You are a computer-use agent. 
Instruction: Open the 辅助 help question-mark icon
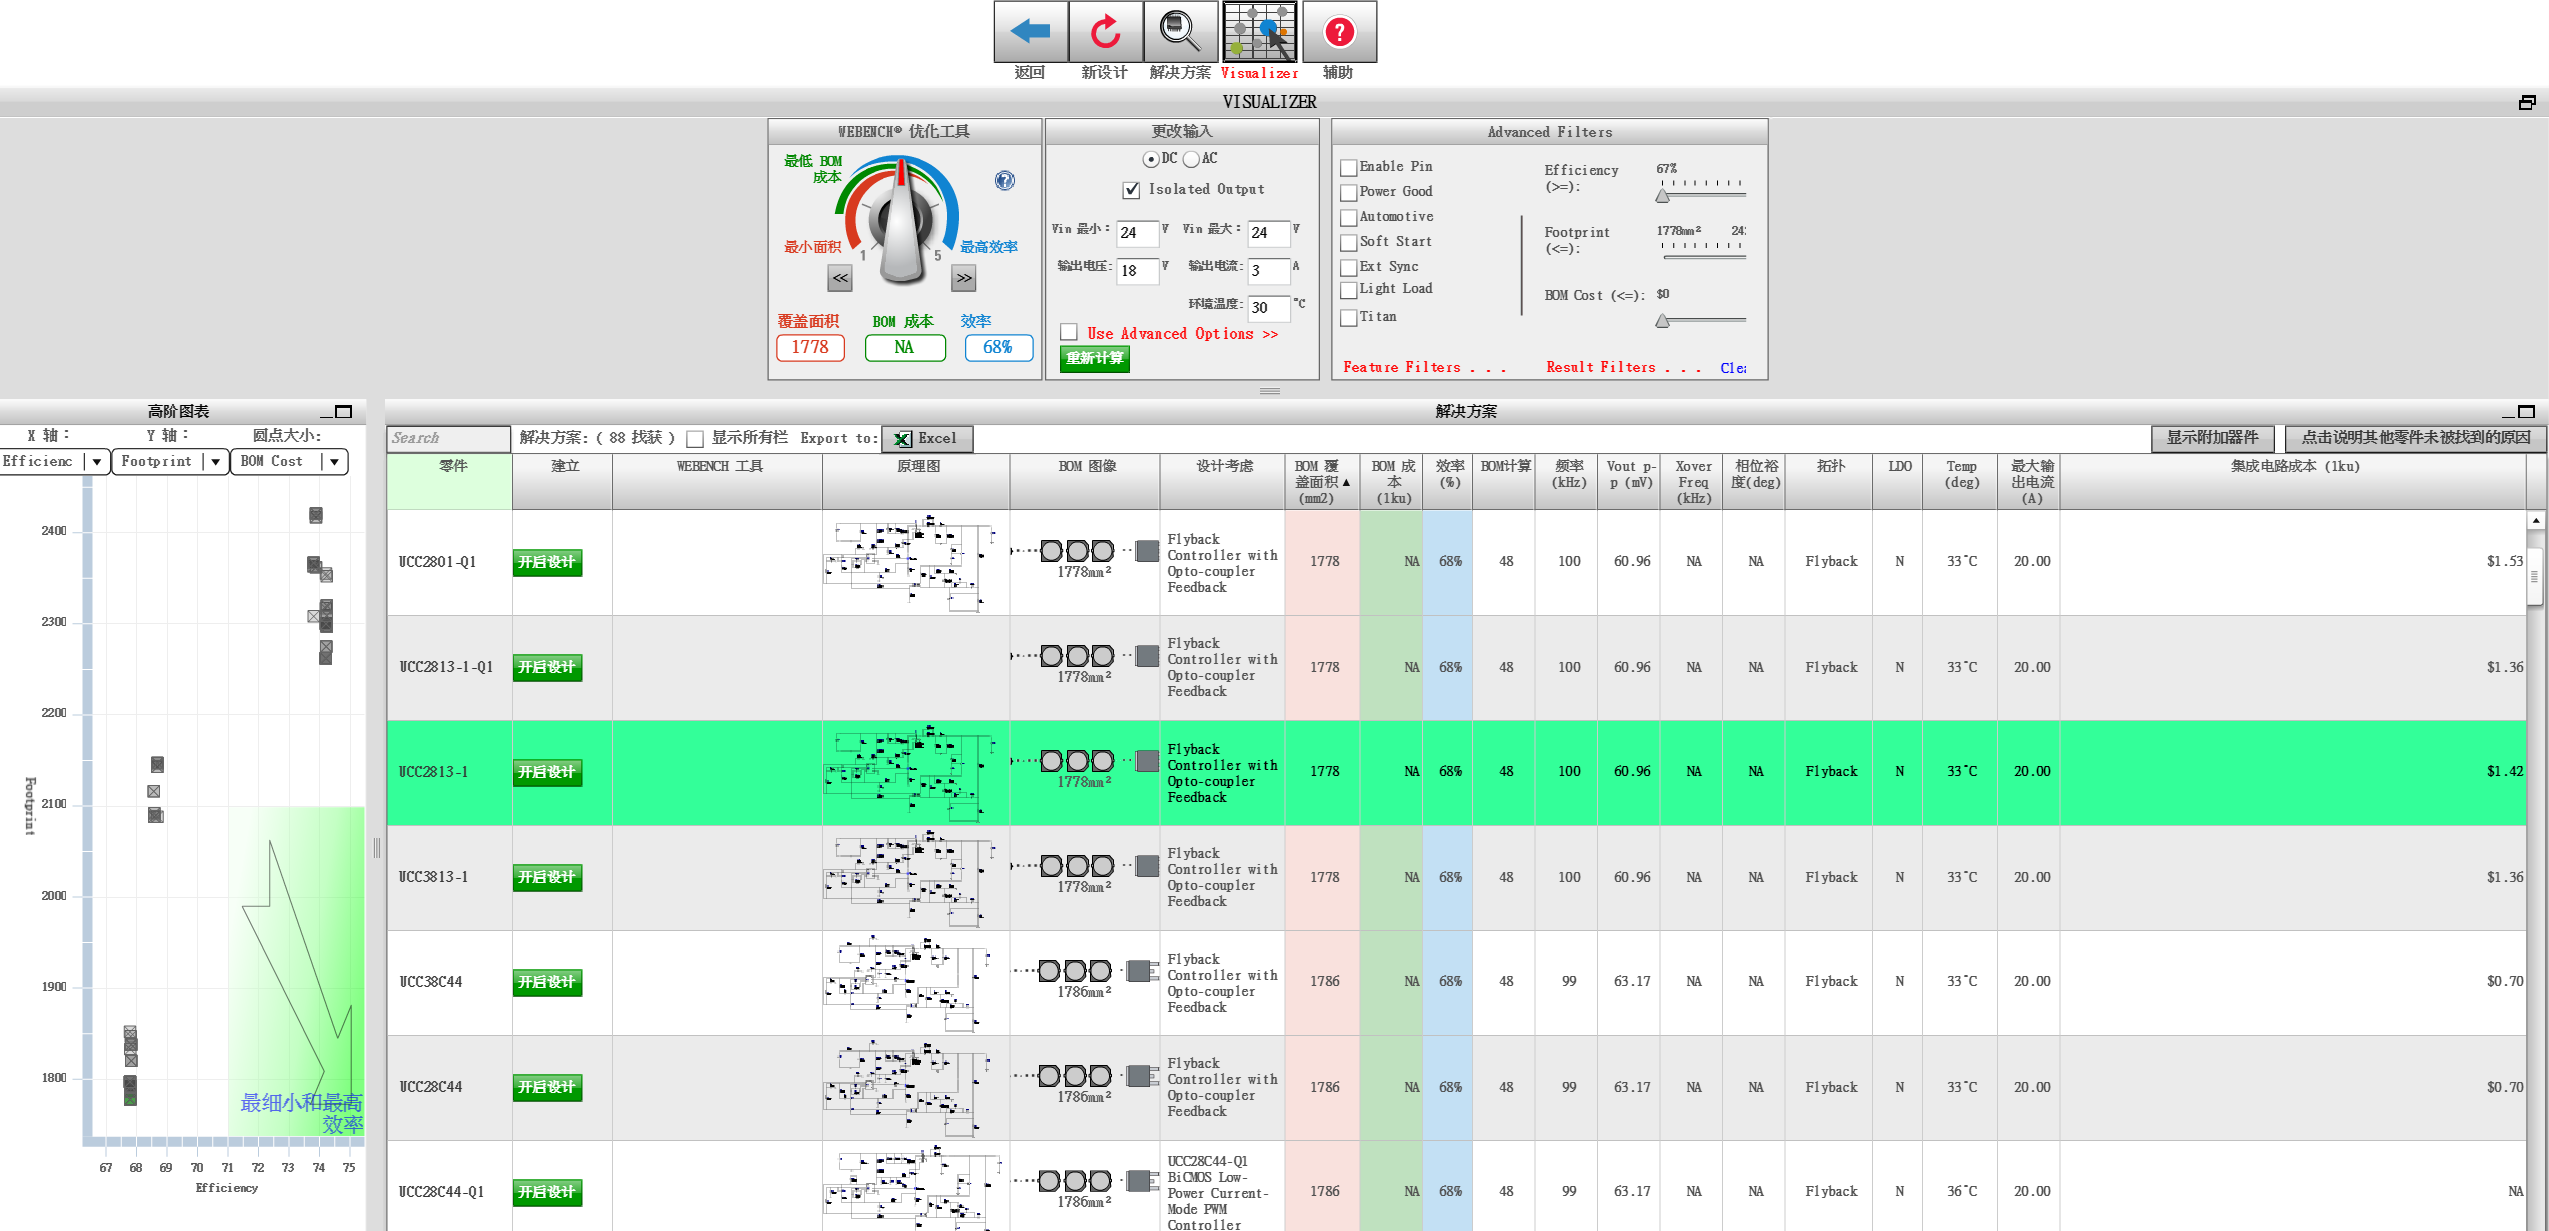1339,32
